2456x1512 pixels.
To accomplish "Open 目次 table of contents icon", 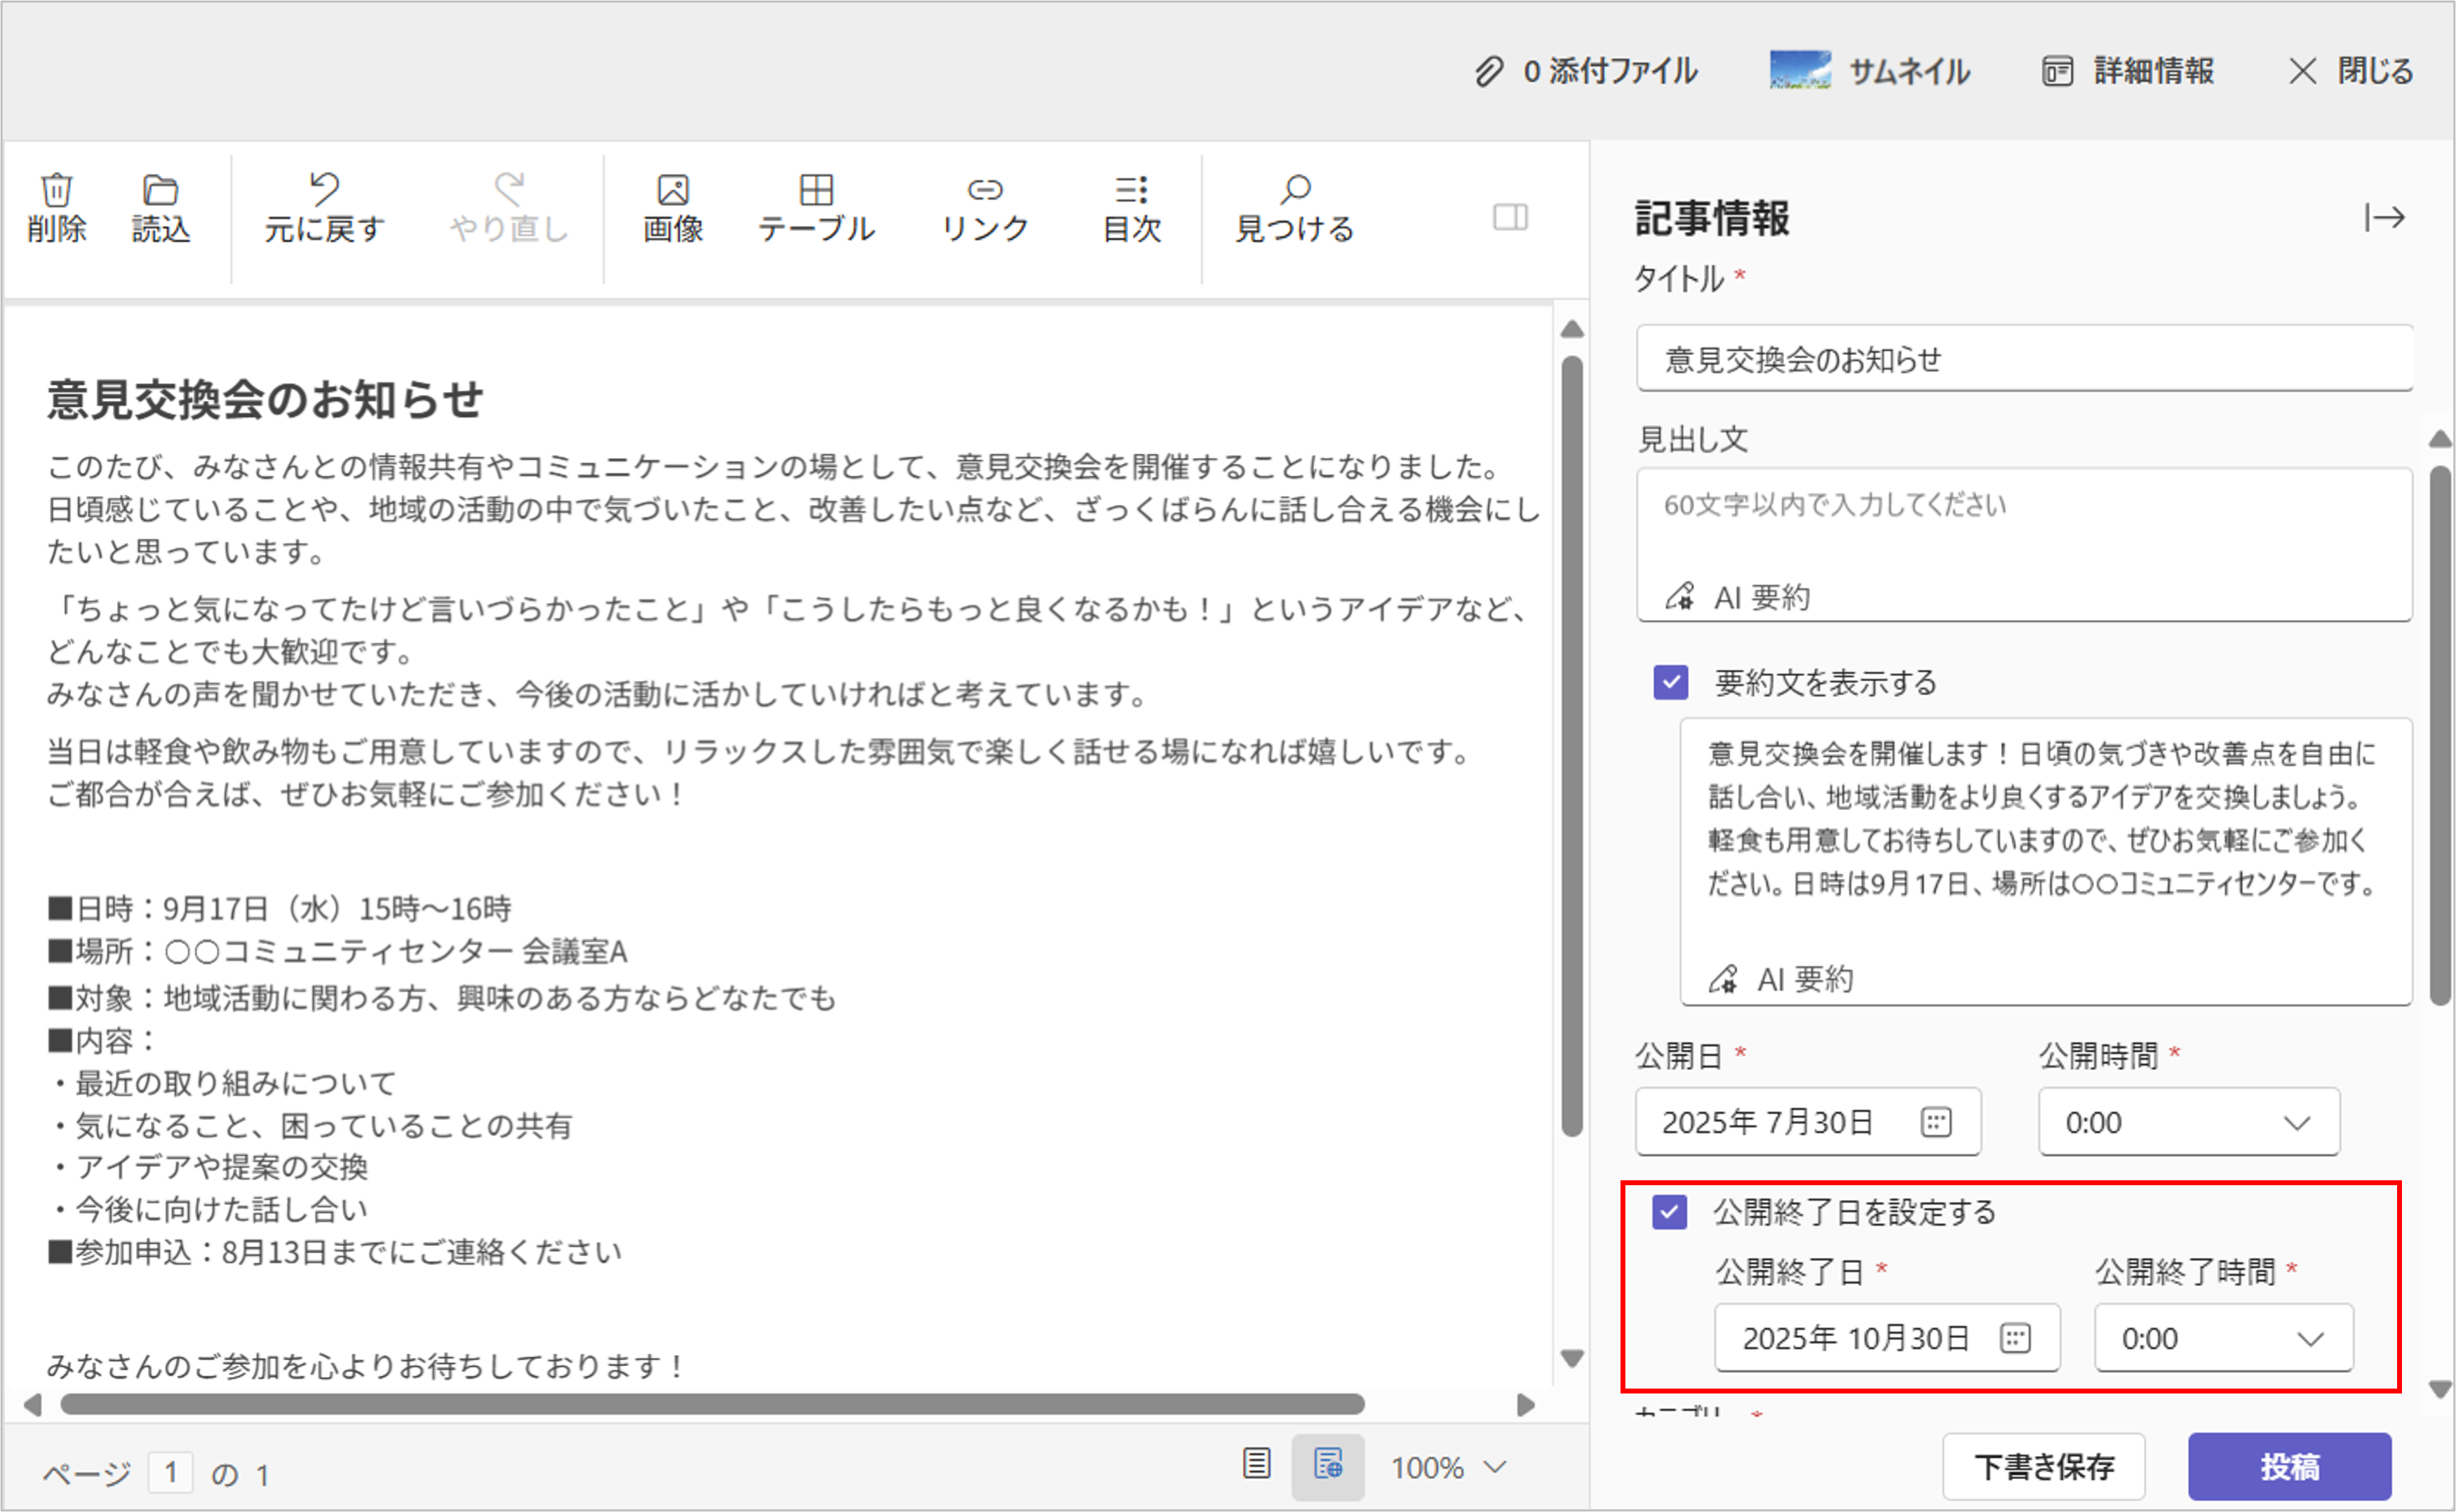I will point(1131,189).
